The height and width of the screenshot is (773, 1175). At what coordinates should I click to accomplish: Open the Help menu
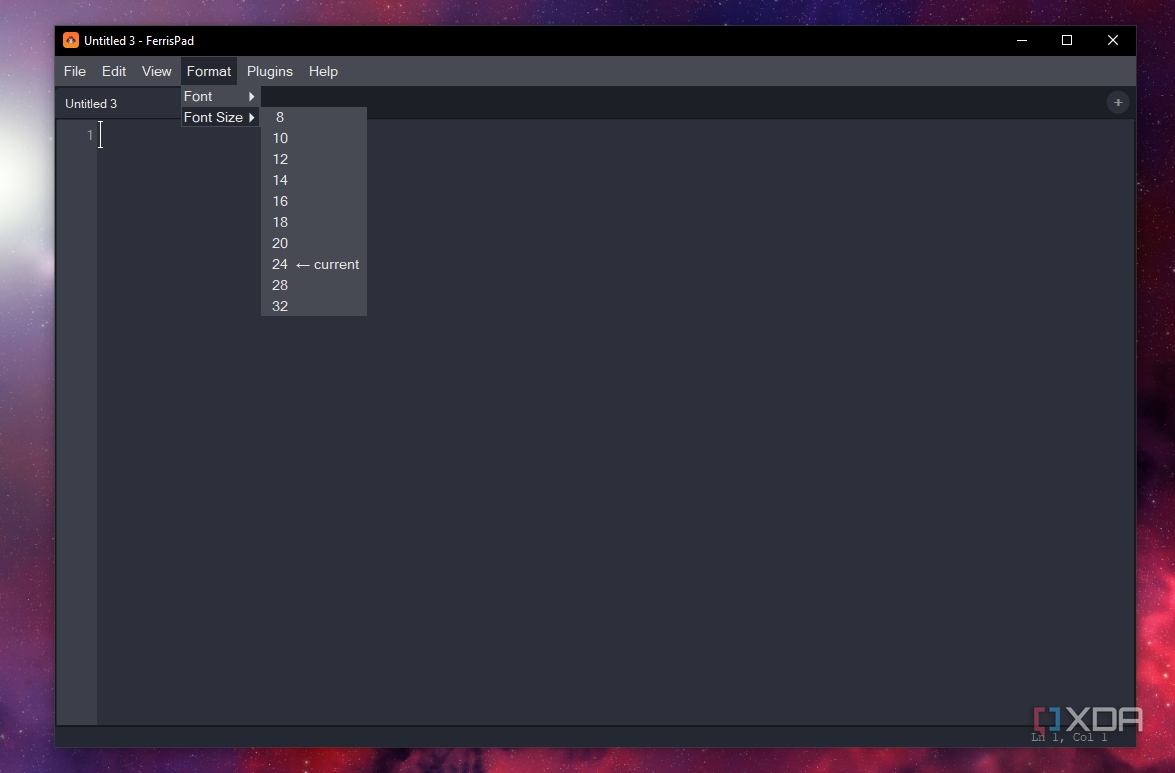pyautogui.click(x=323, y=71)
